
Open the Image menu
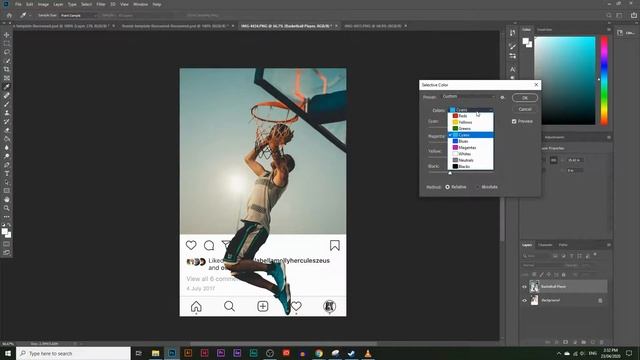[43, 4]
